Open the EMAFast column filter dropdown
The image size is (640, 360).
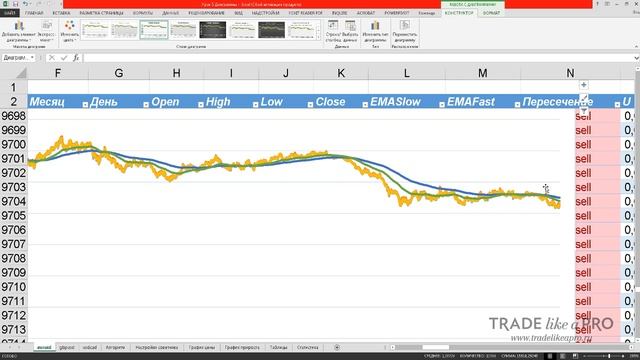[517, 104]
